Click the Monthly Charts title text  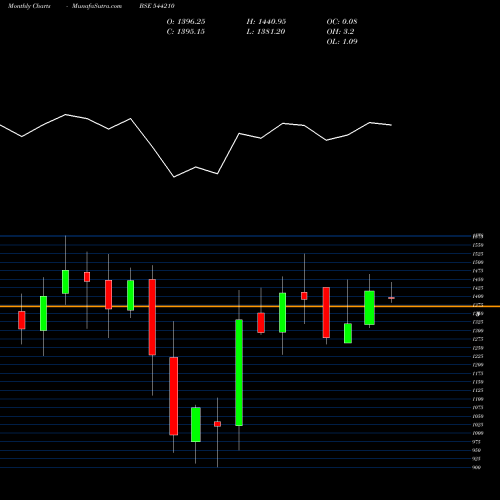pos(29,6)
